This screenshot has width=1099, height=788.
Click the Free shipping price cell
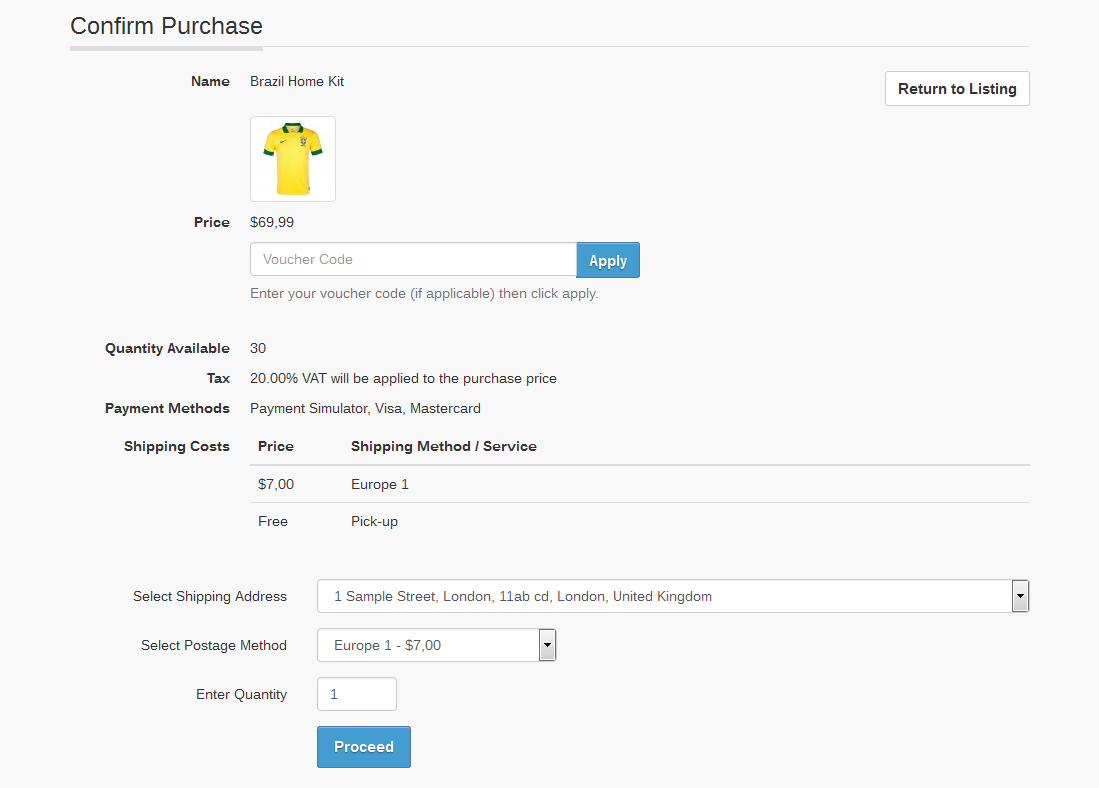coord(273,521)
